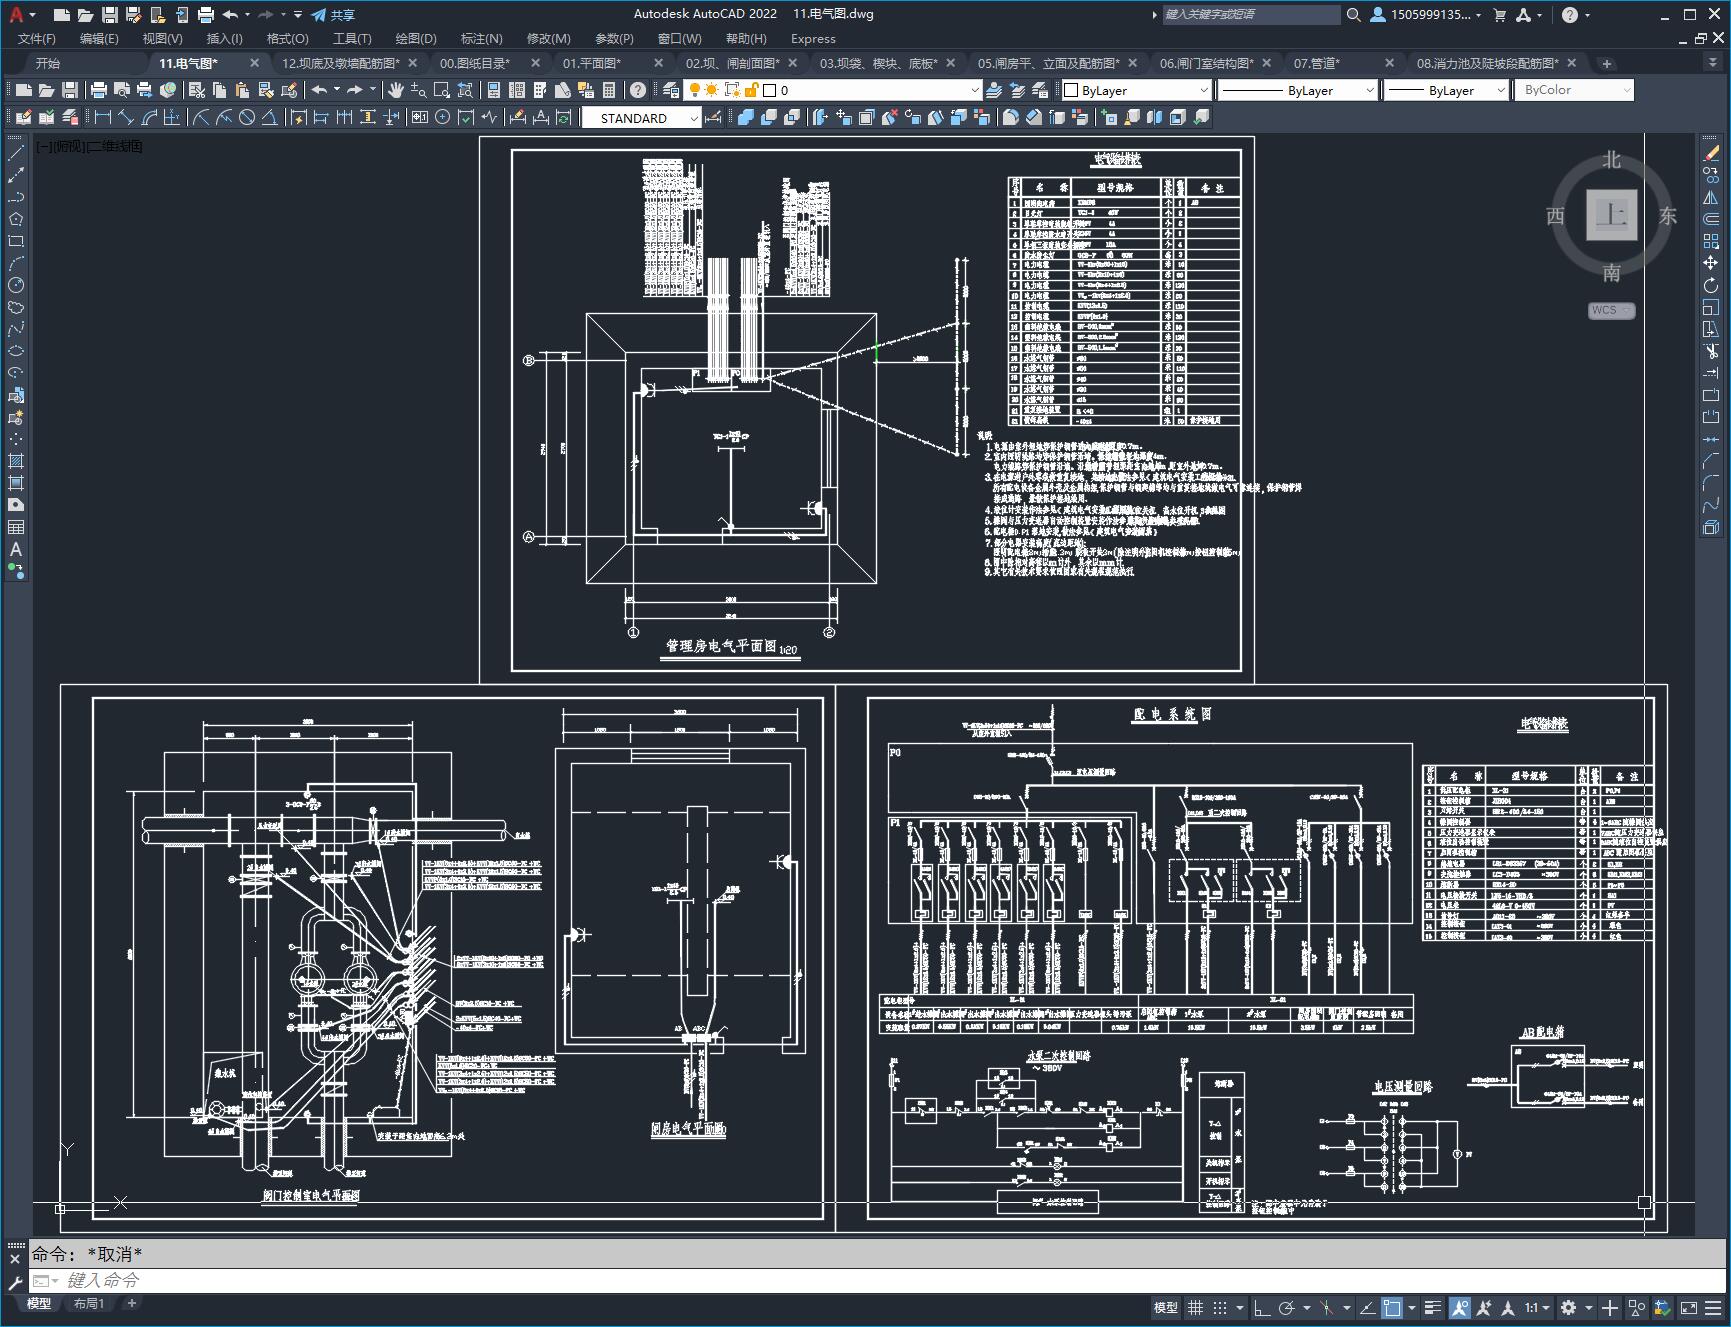This screenshot has width=1731, height=1327.
Task: Toggle Object Snap in the status bar
Action: point(1392,1307)
